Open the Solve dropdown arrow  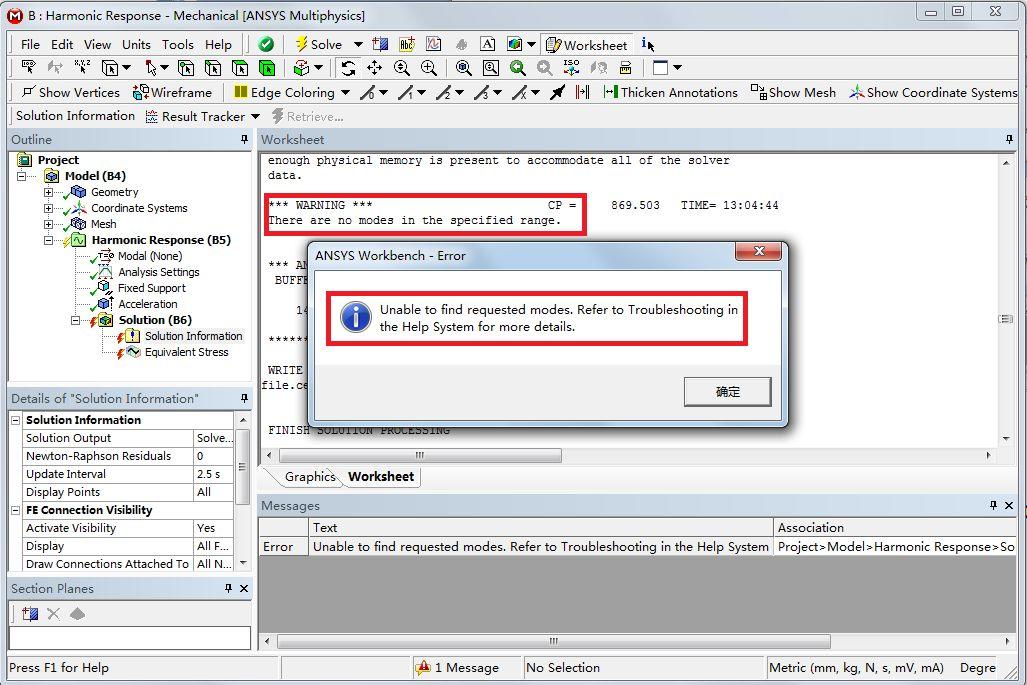pos(358,45)
